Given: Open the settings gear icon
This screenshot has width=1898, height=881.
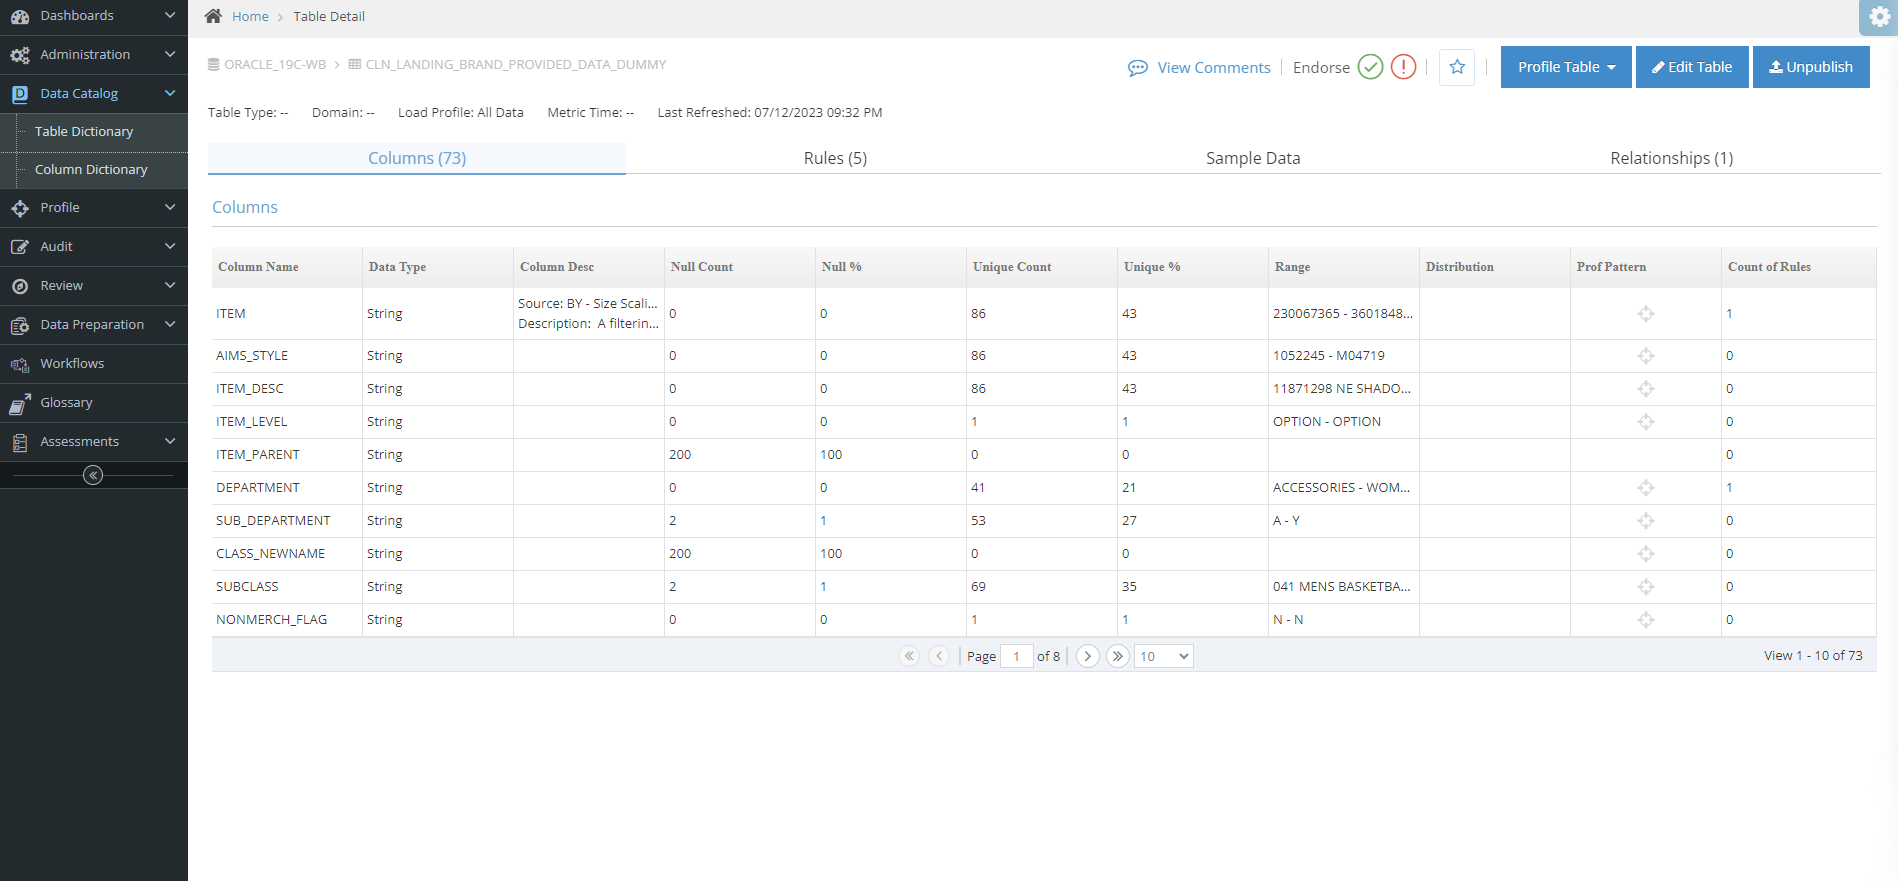Looking at the screenshot, I should click(1880, 17).
